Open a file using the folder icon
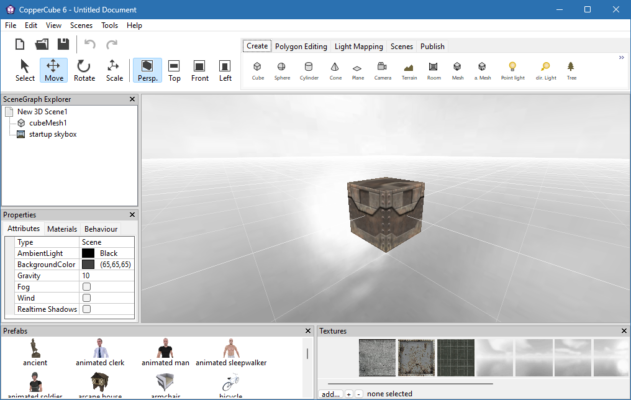 click(x=41, y=44)
